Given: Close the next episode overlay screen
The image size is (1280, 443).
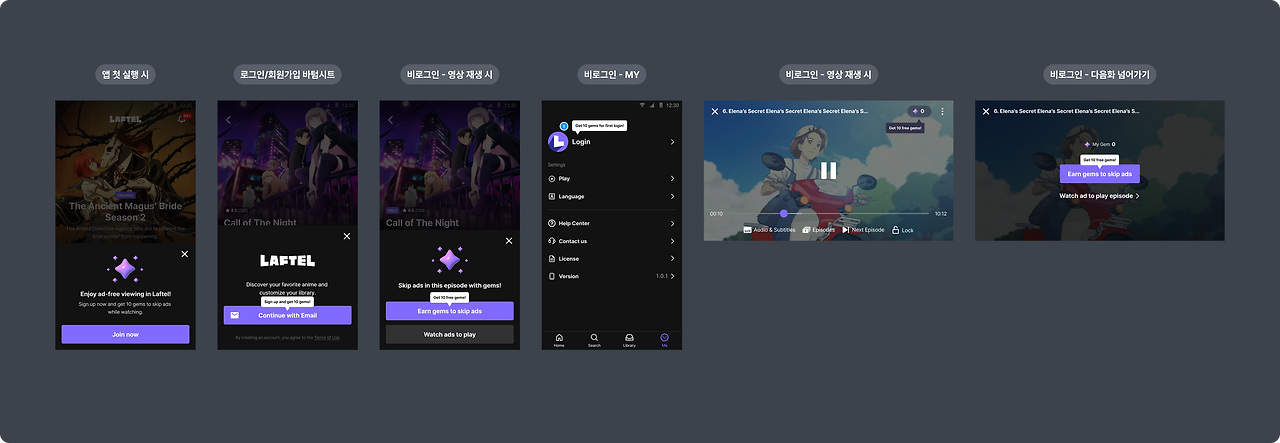Looking at the screenshot, I should click(x=985, y=111).
